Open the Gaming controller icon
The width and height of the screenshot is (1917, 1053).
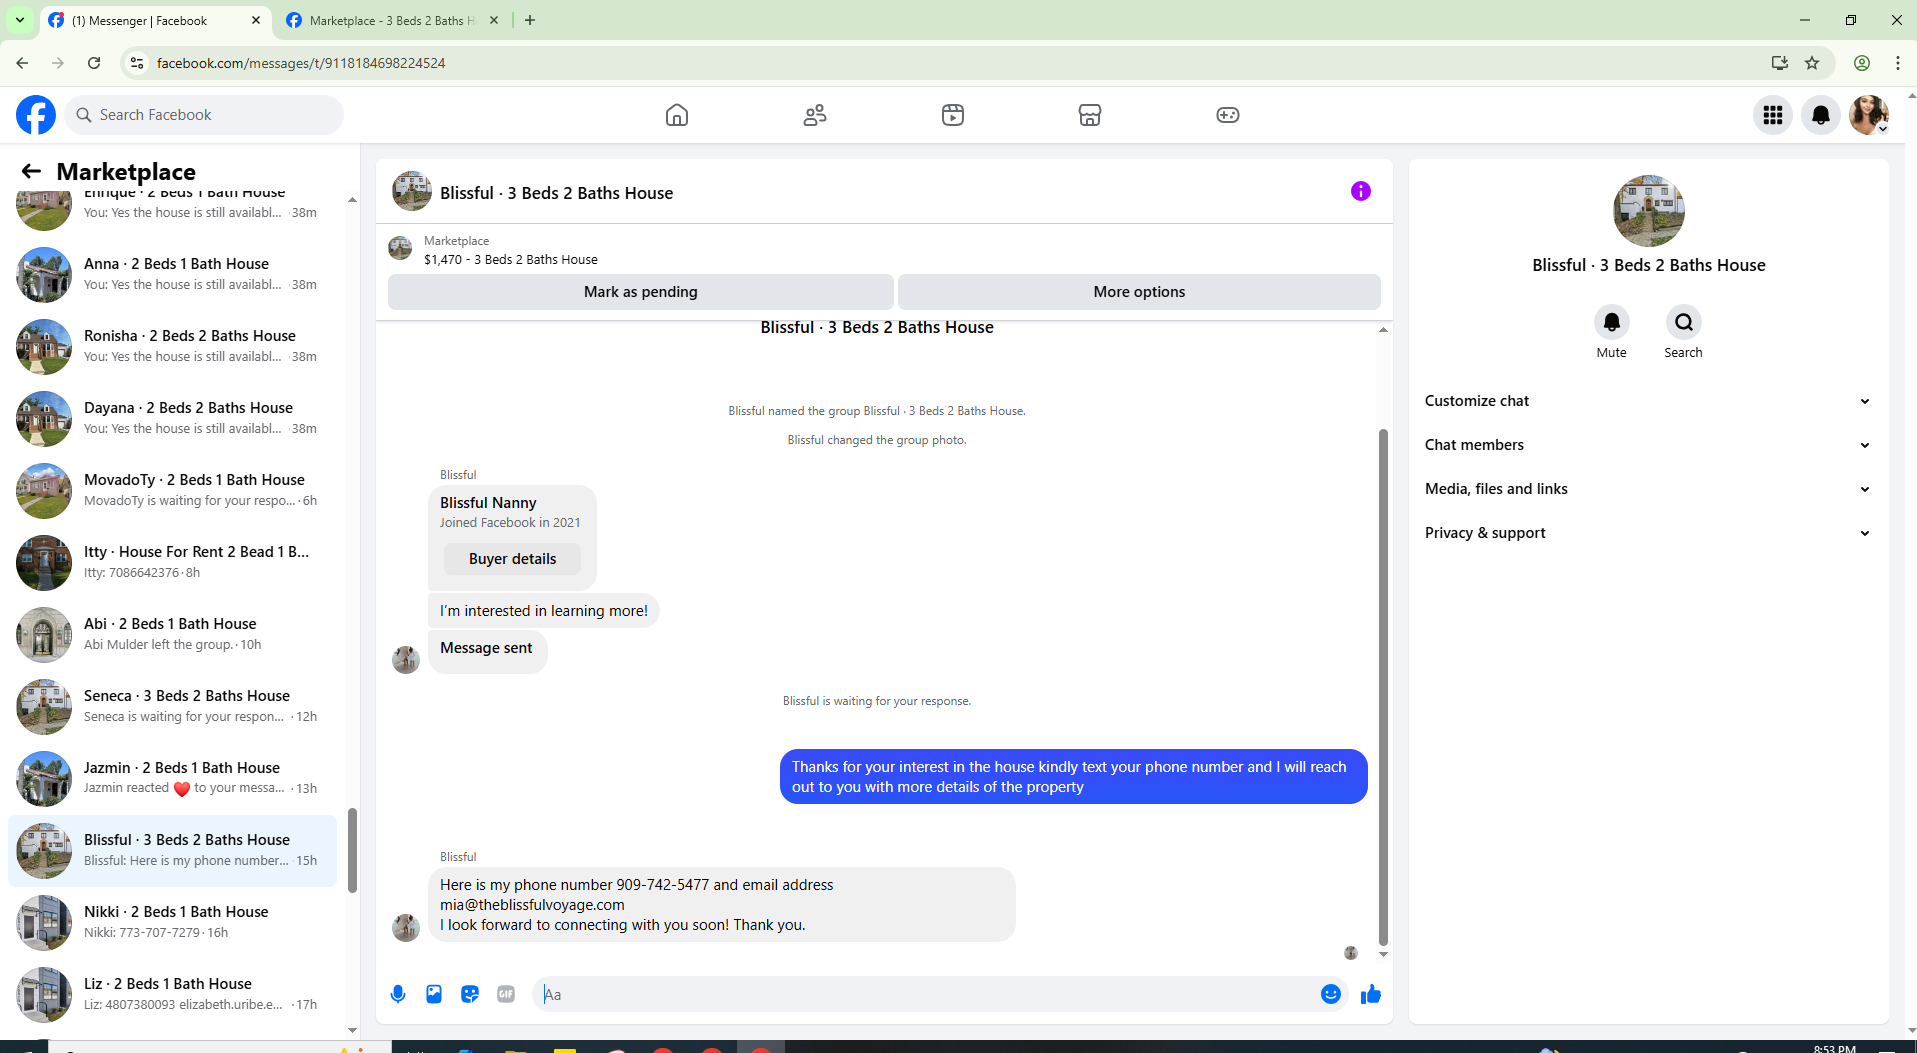[x=1228, y=115]
